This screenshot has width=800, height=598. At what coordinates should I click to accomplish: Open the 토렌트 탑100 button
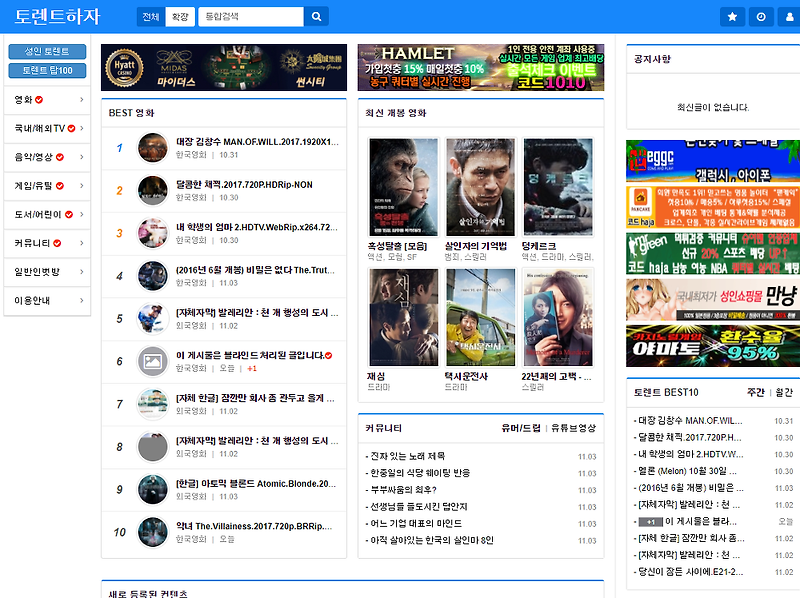click(47, 70)
